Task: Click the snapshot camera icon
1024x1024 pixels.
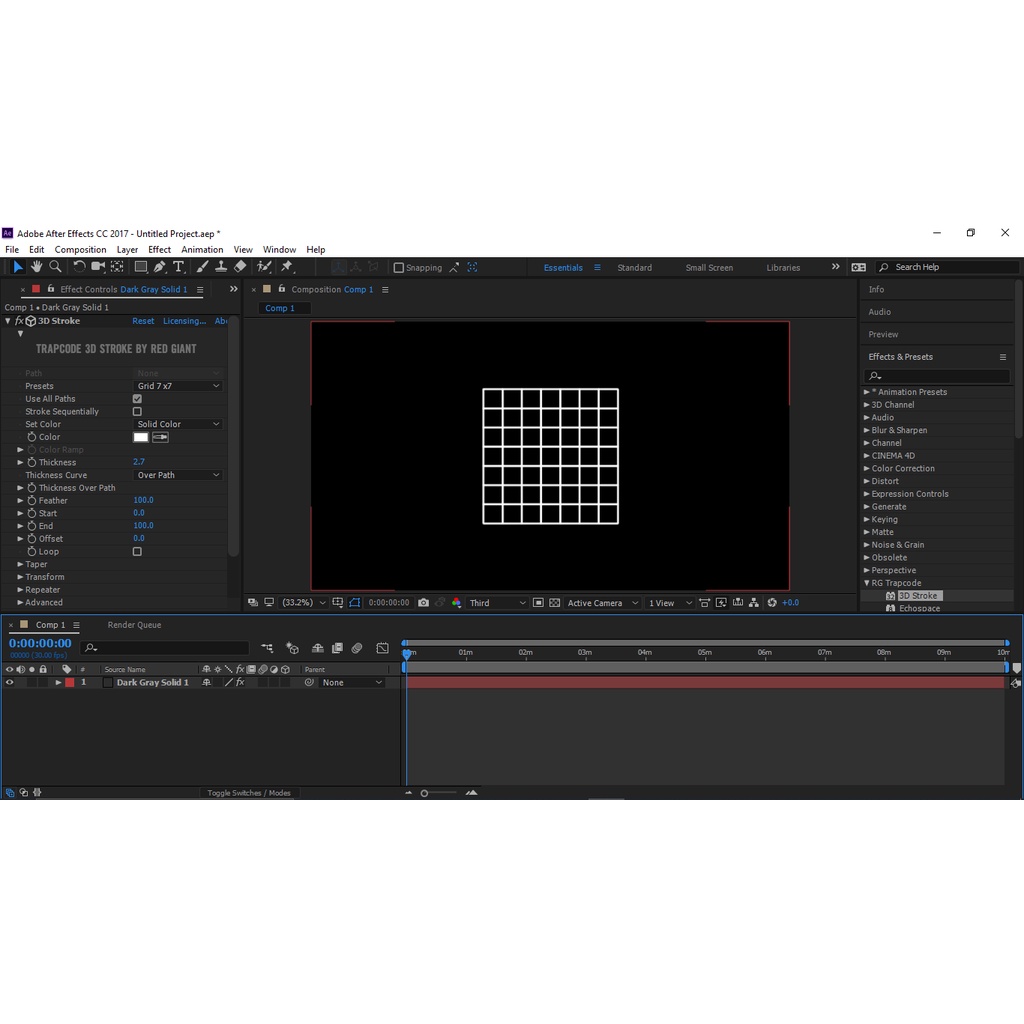Action: click(x=423, y=603)
